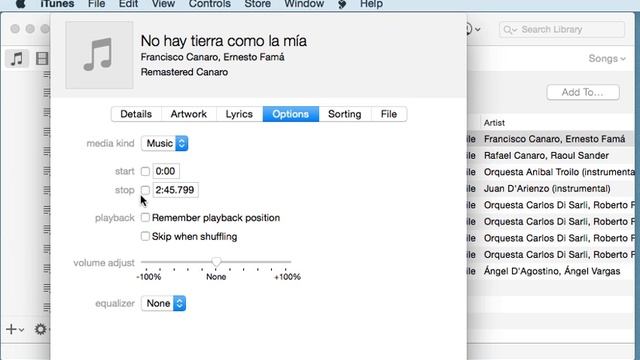Check Remember playback position
The image size is (640, 360).
coord(145,218)
